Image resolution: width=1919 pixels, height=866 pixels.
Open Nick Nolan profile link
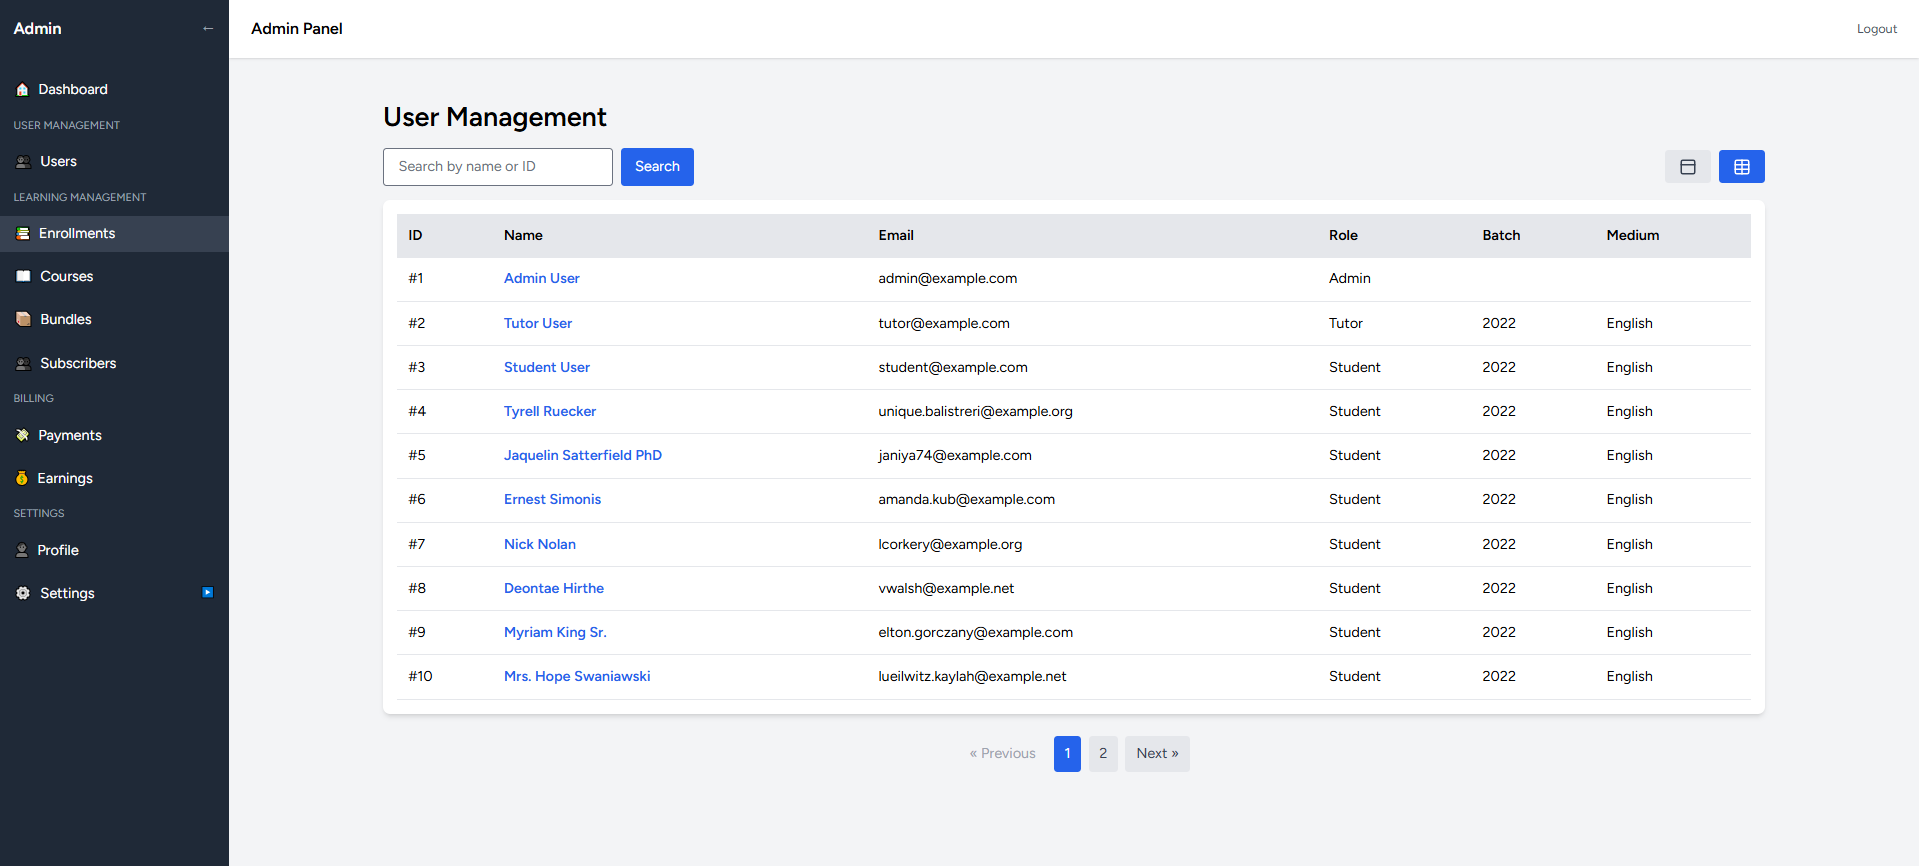(540, 545)
